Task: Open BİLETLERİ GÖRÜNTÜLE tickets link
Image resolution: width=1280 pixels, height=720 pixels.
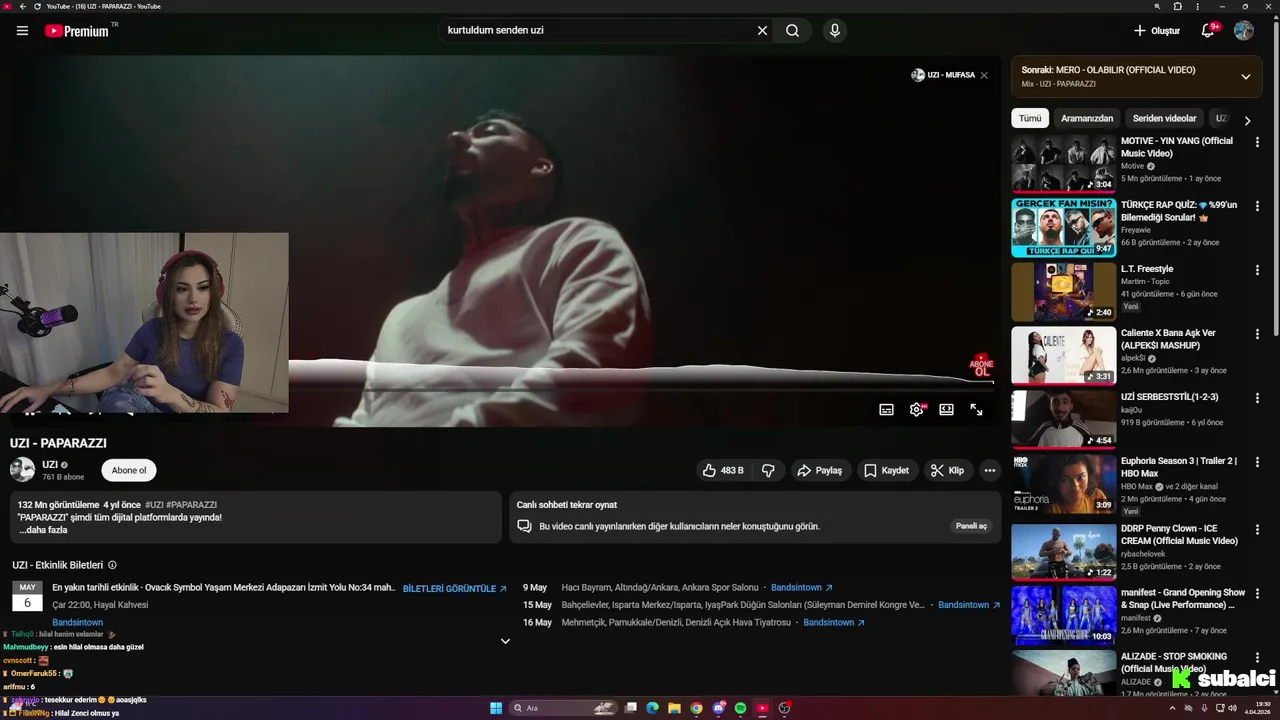Action: point(454,589)
